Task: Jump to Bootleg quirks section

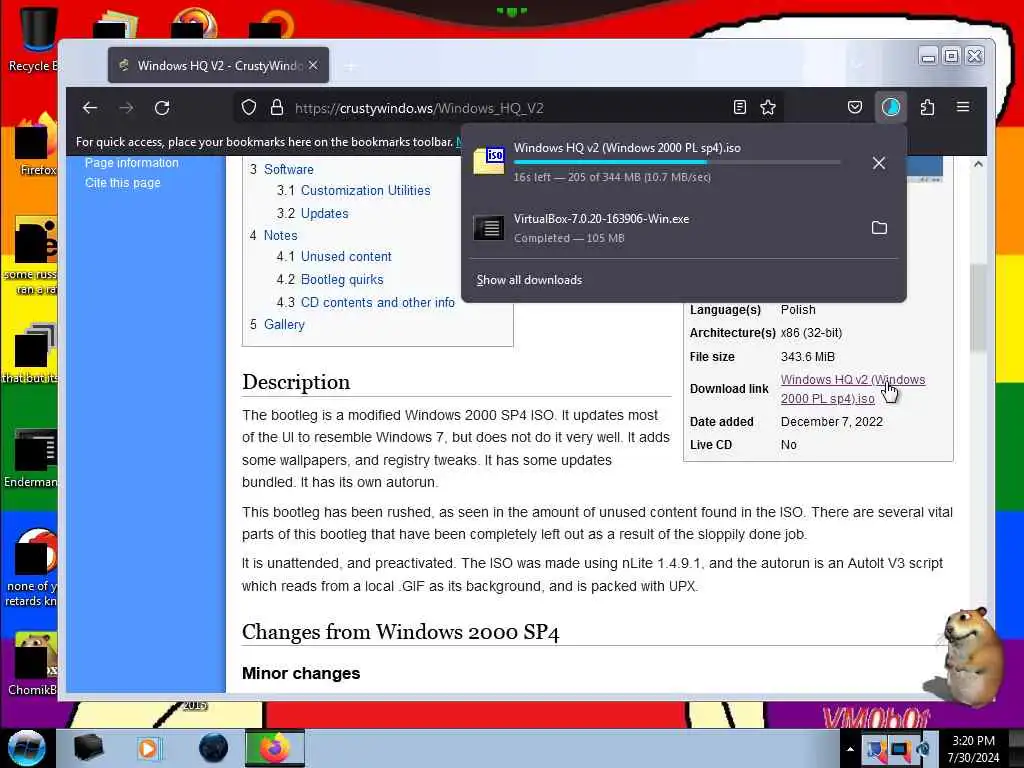Action: [x=342, y=280]
